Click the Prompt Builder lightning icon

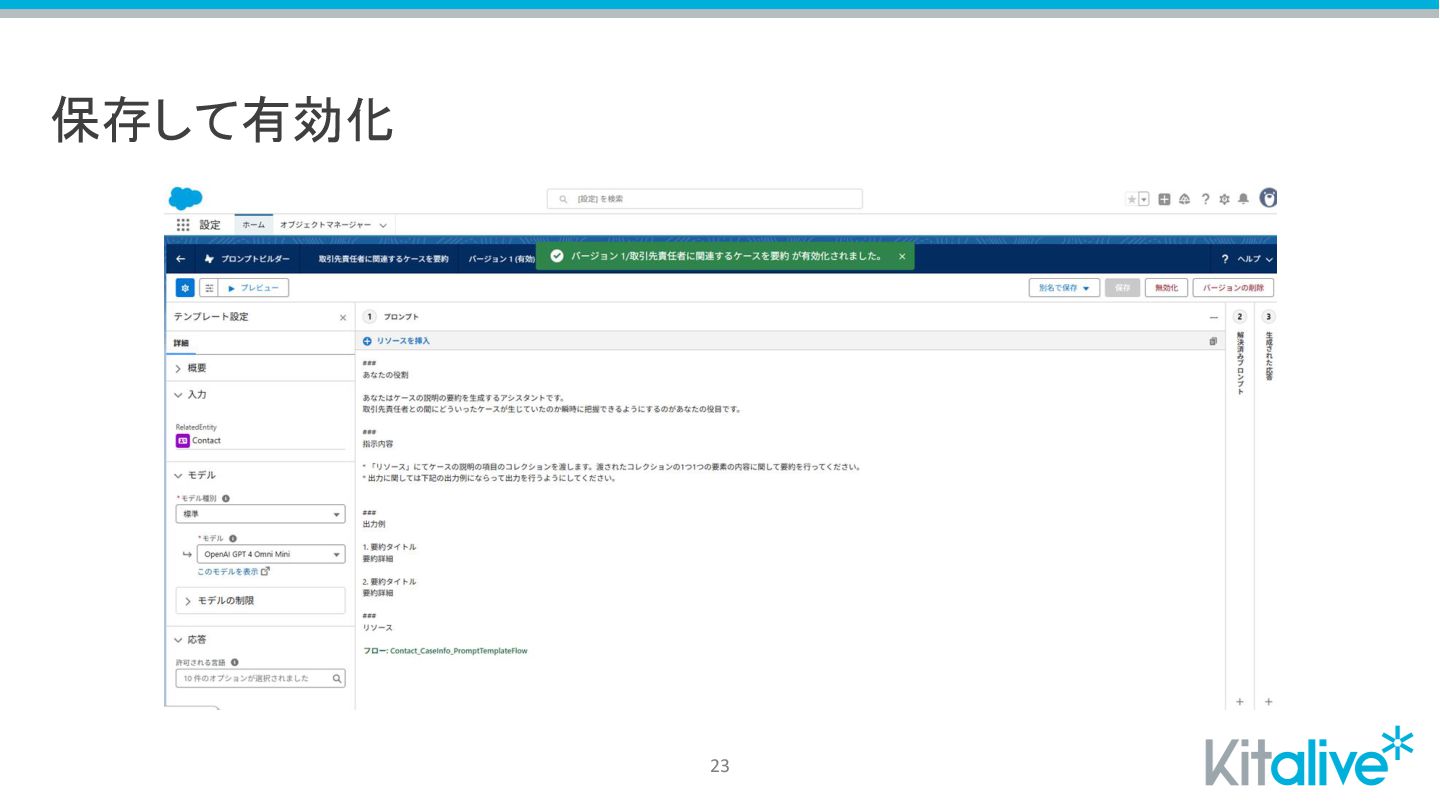pyautogui.click(x=209, y=258)
